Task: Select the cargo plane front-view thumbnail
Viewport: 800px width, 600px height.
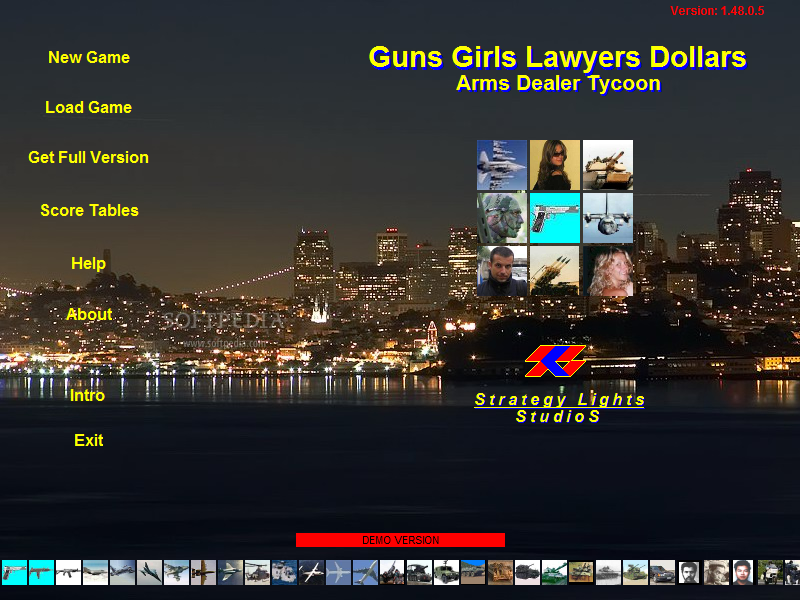Action: [x=608, y=218]
